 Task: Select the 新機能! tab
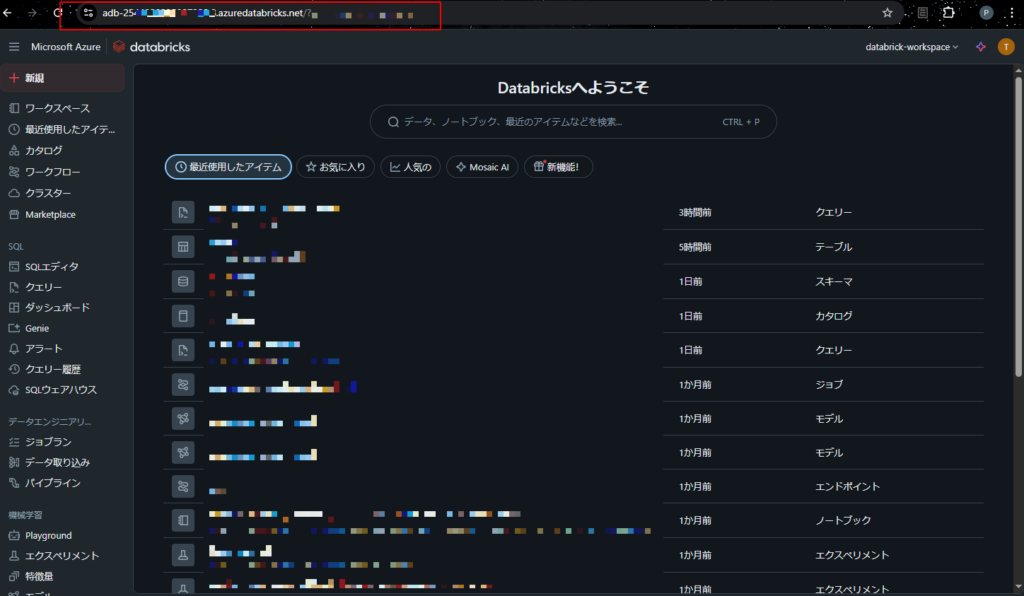coord(558,167)
